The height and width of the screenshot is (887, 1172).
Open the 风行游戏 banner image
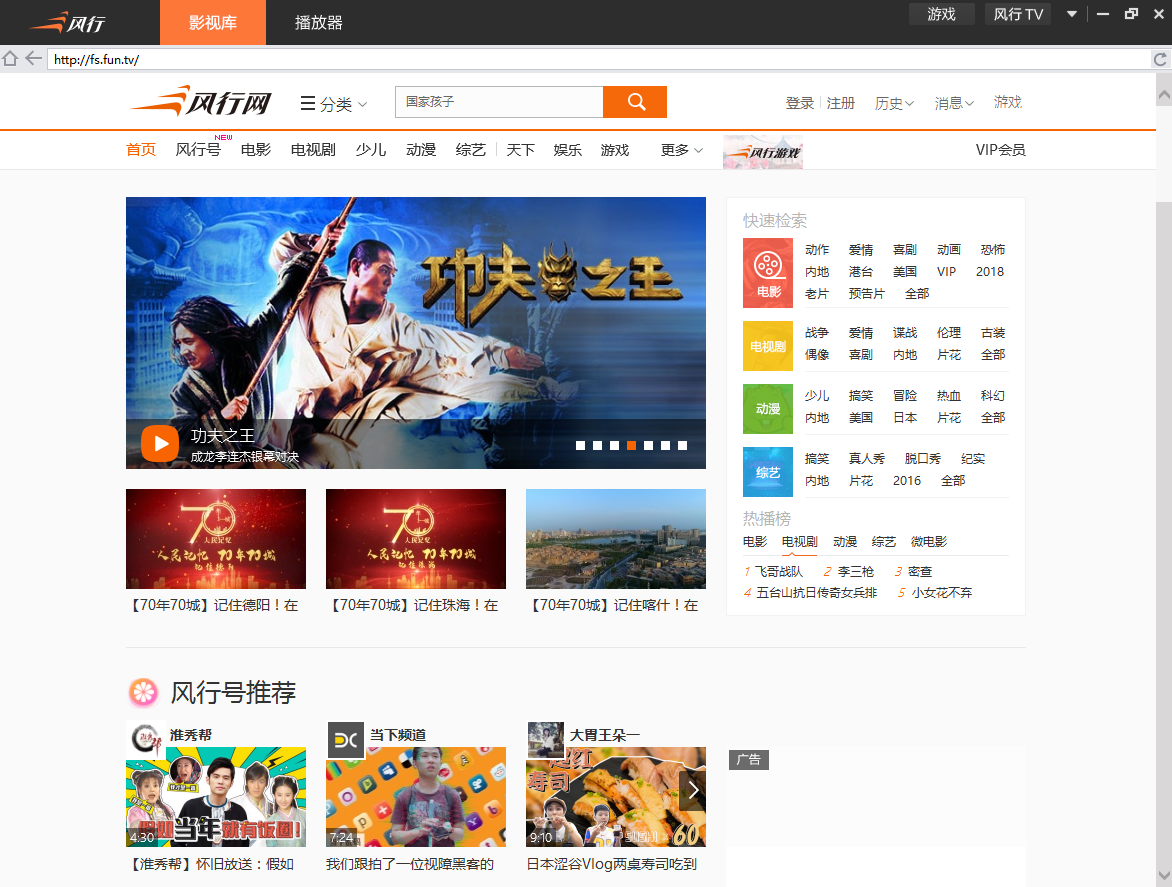click(x=762, y=152)
